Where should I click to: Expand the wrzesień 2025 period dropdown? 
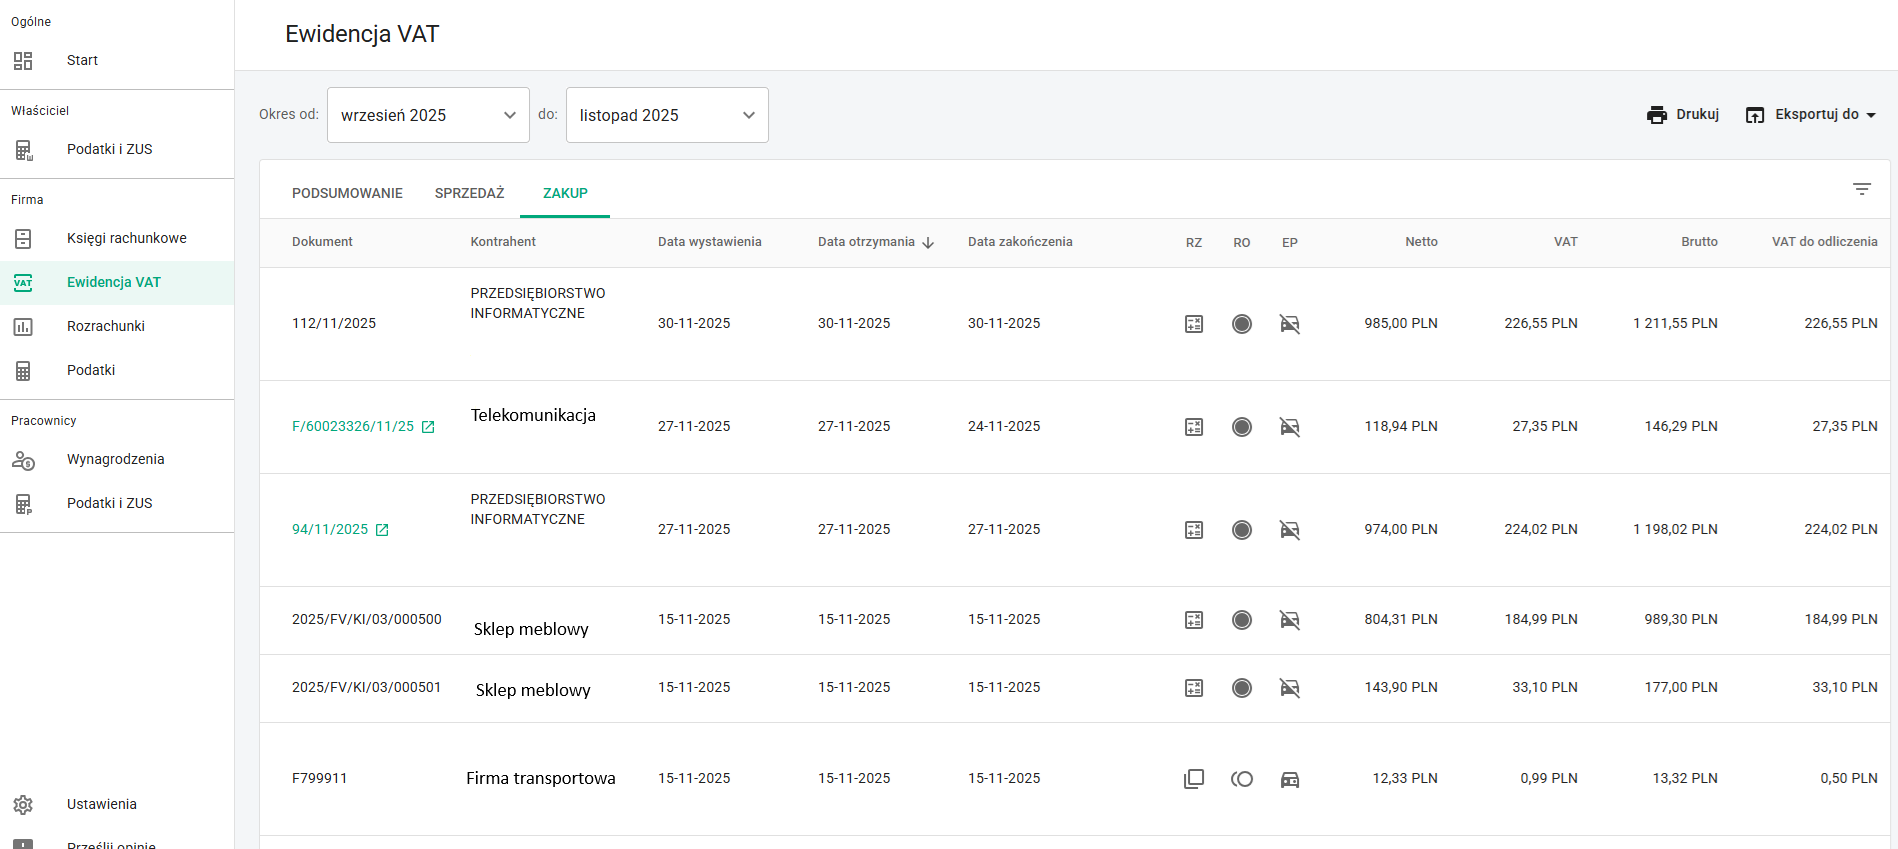coord(428,115)
